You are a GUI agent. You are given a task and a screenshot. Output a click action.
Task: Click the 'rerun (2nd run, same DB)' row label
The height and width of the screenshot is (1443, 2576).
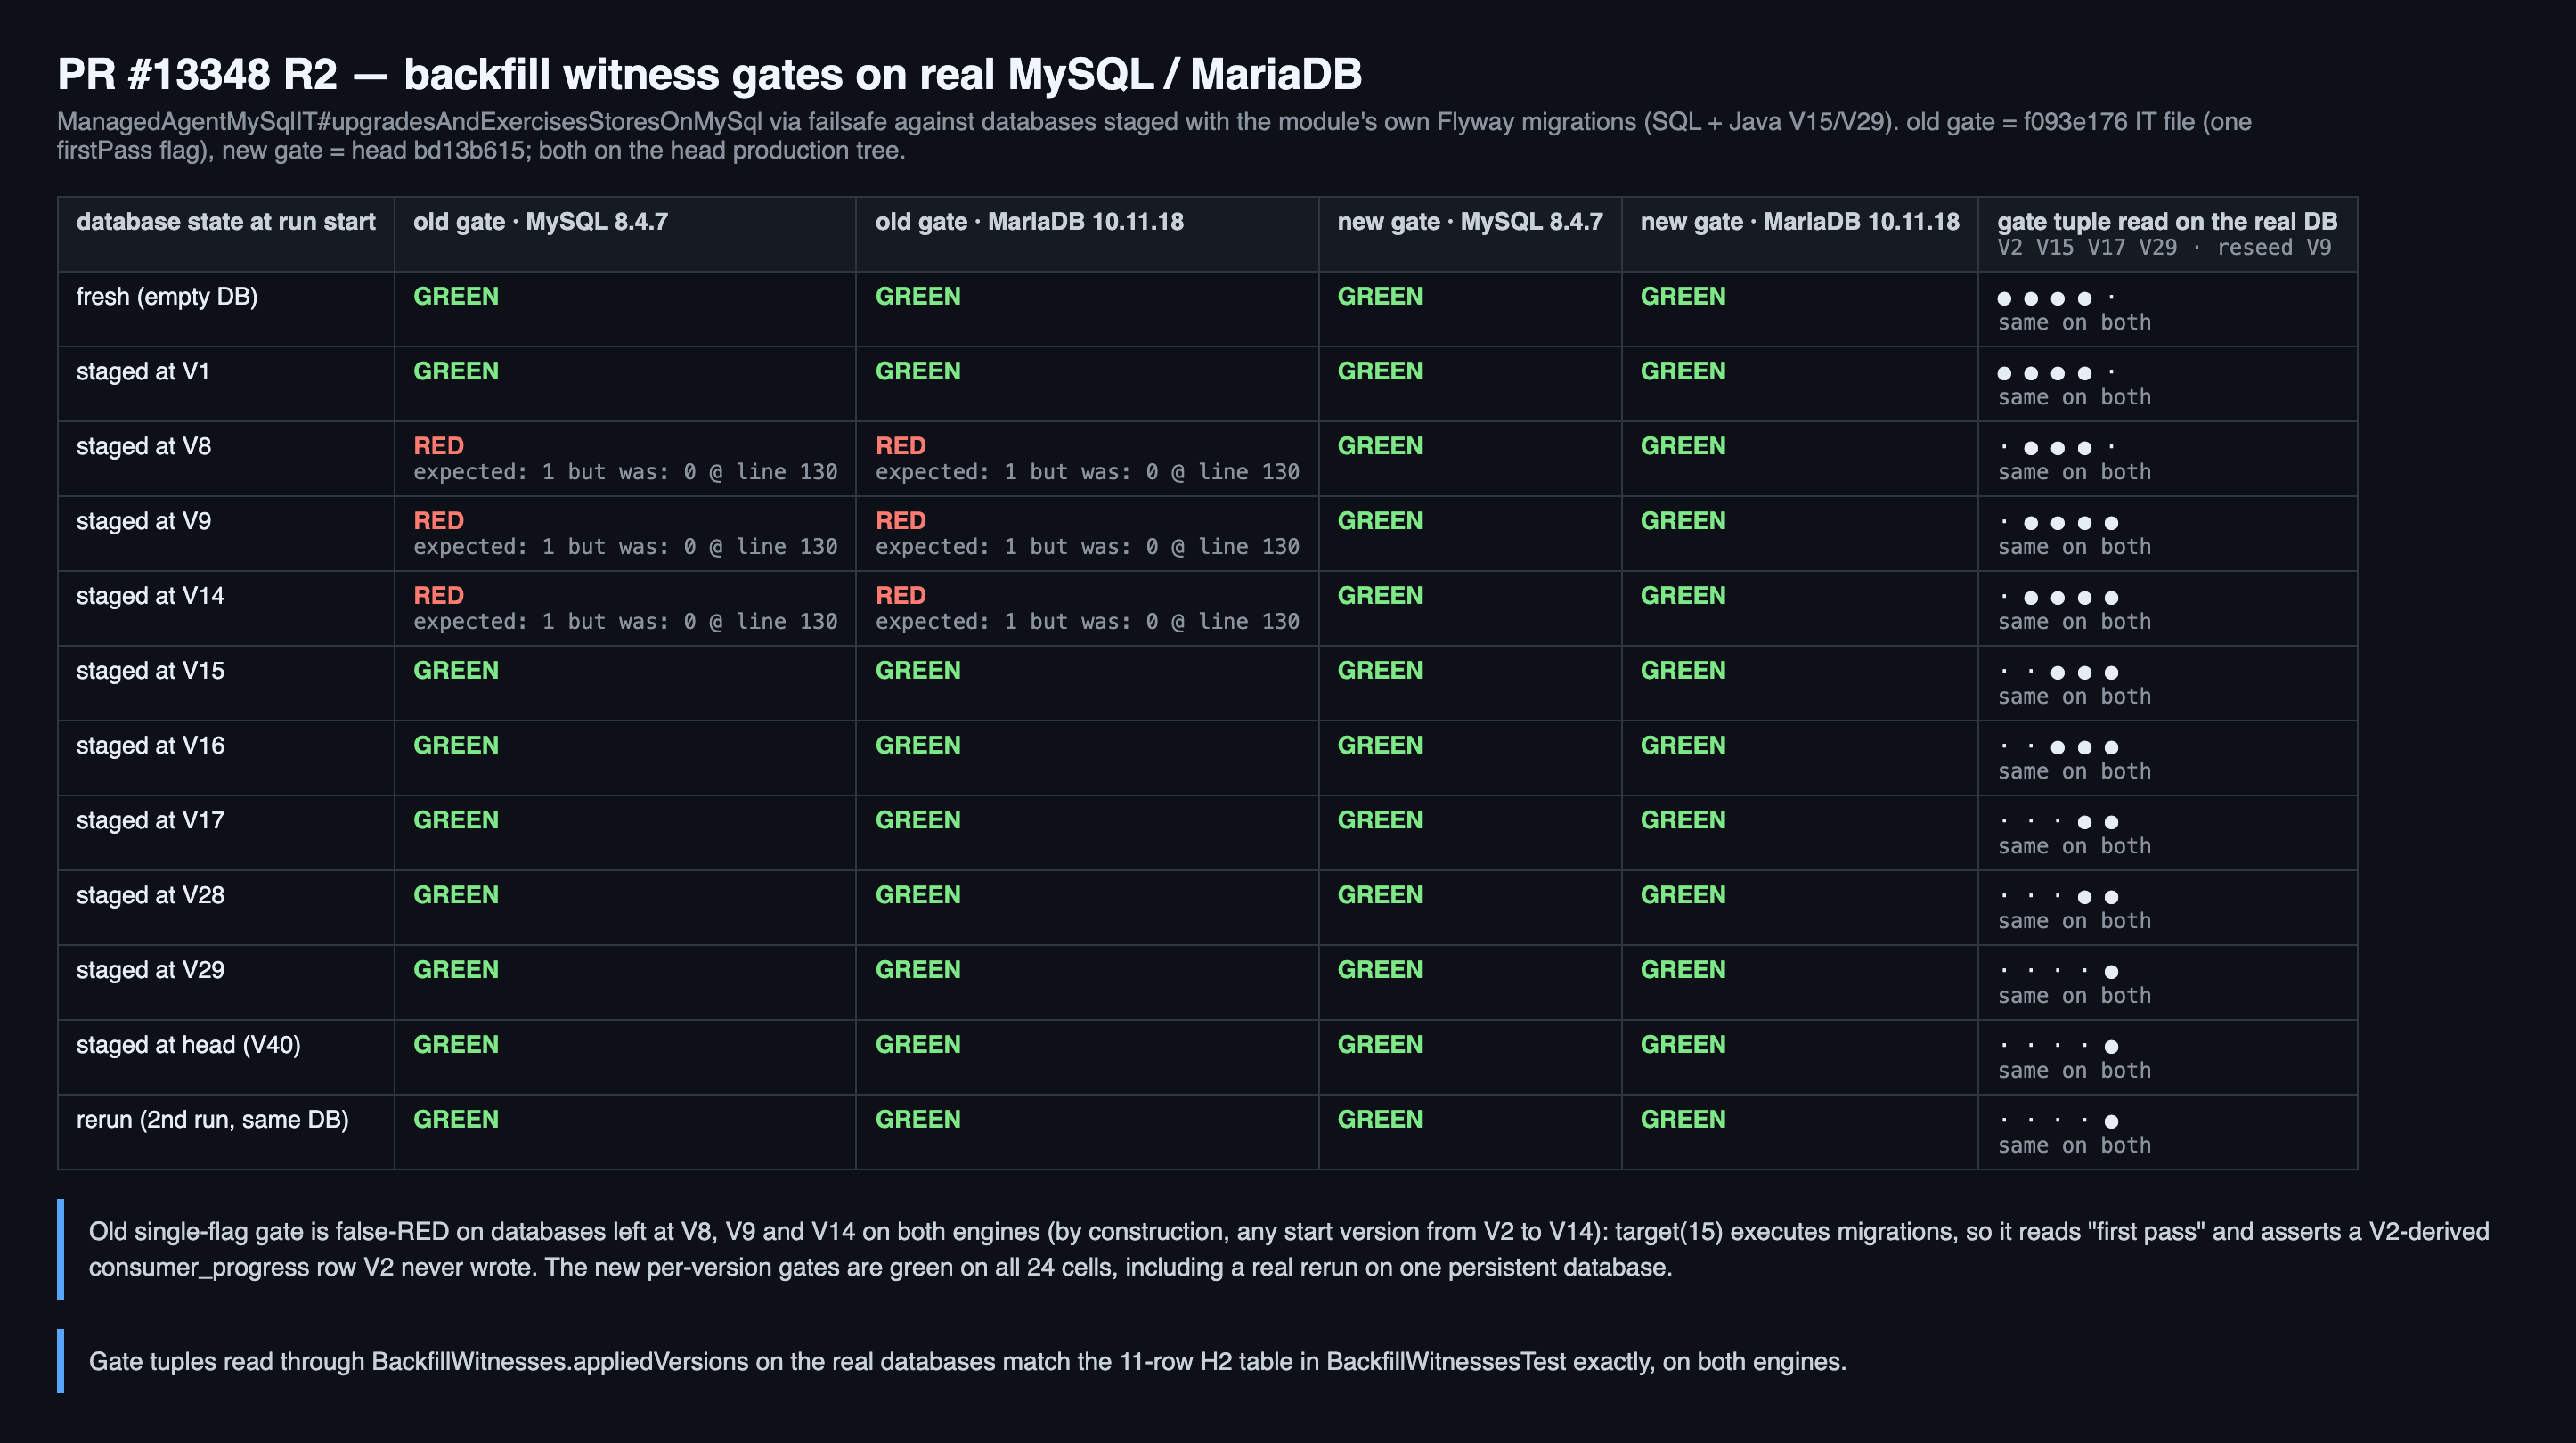point(212,1120)
